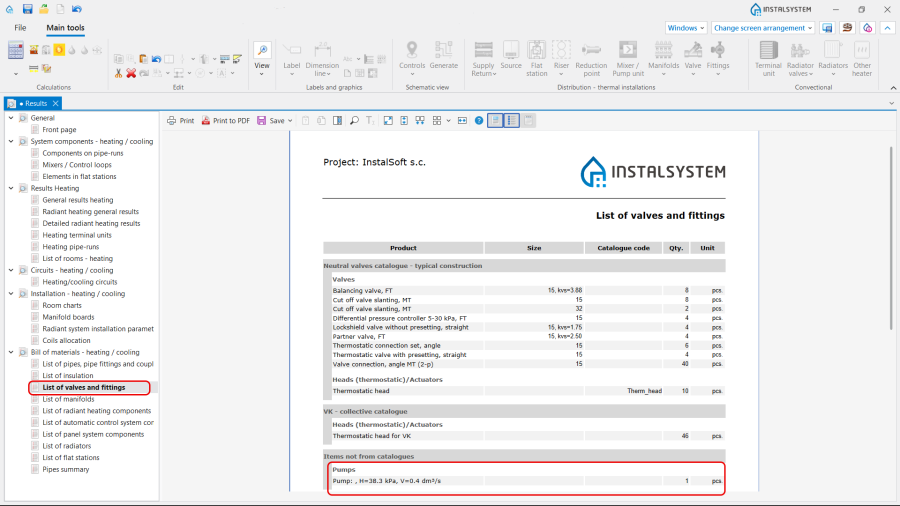Click the scissors Cut icon
The height and width of the screenshot is (506, 900).
tap(118, 73)
